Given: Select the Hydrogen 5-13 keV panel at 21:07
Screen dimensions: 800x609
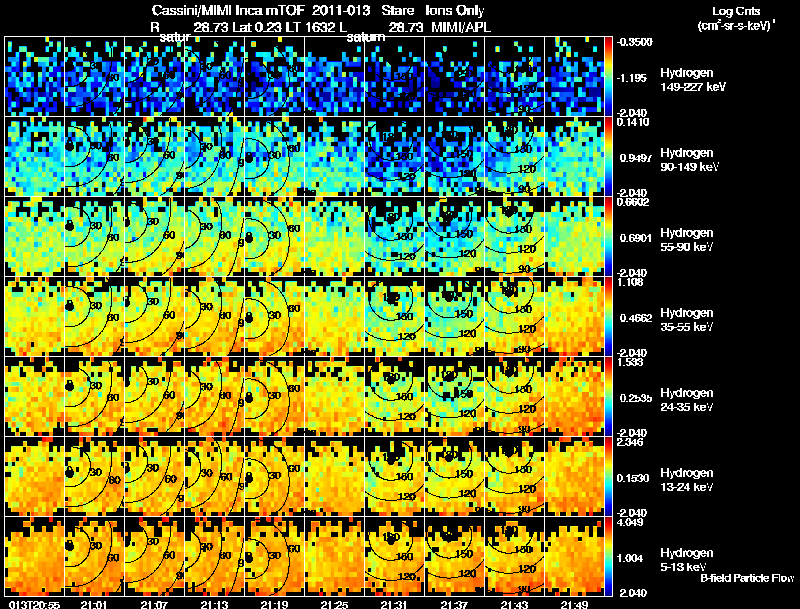Looking at the screenshot, I should 155,557.
